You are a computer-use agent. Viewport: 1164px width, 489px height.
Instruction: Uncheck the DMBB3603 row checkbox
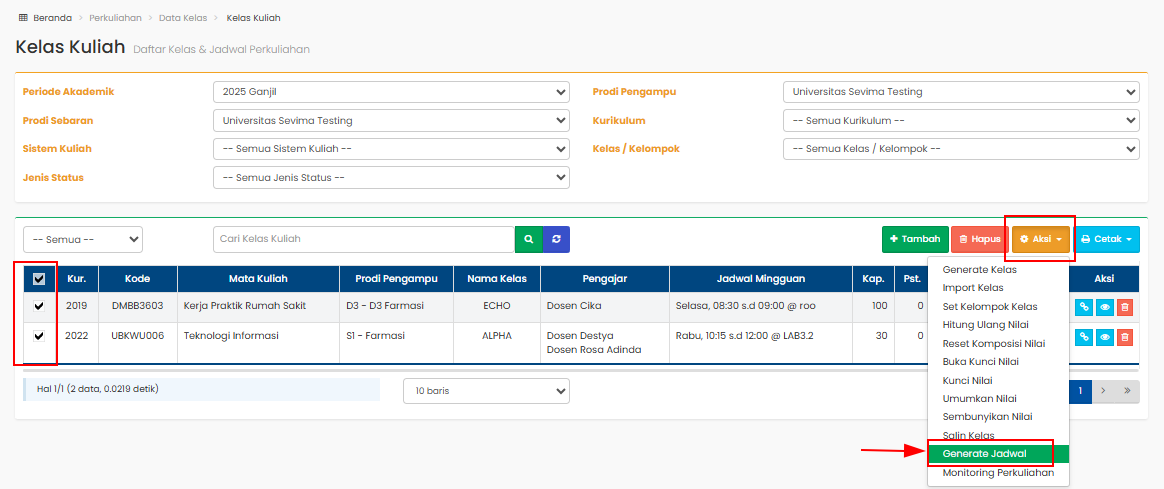point(39,307)
